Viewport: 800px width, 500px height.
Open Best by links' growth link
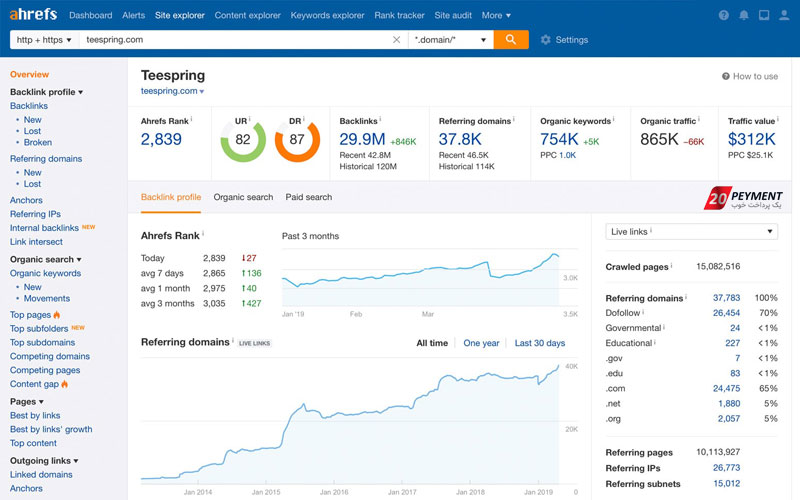[51, 429]
